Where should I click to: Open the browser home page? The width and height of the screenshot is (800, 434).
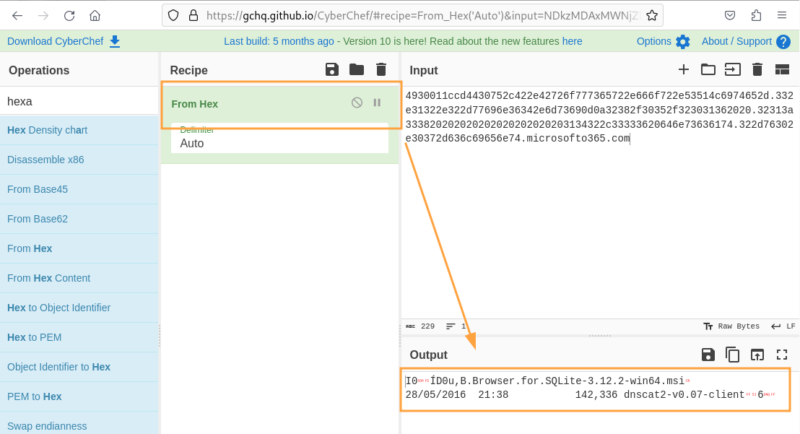(95, 16)
